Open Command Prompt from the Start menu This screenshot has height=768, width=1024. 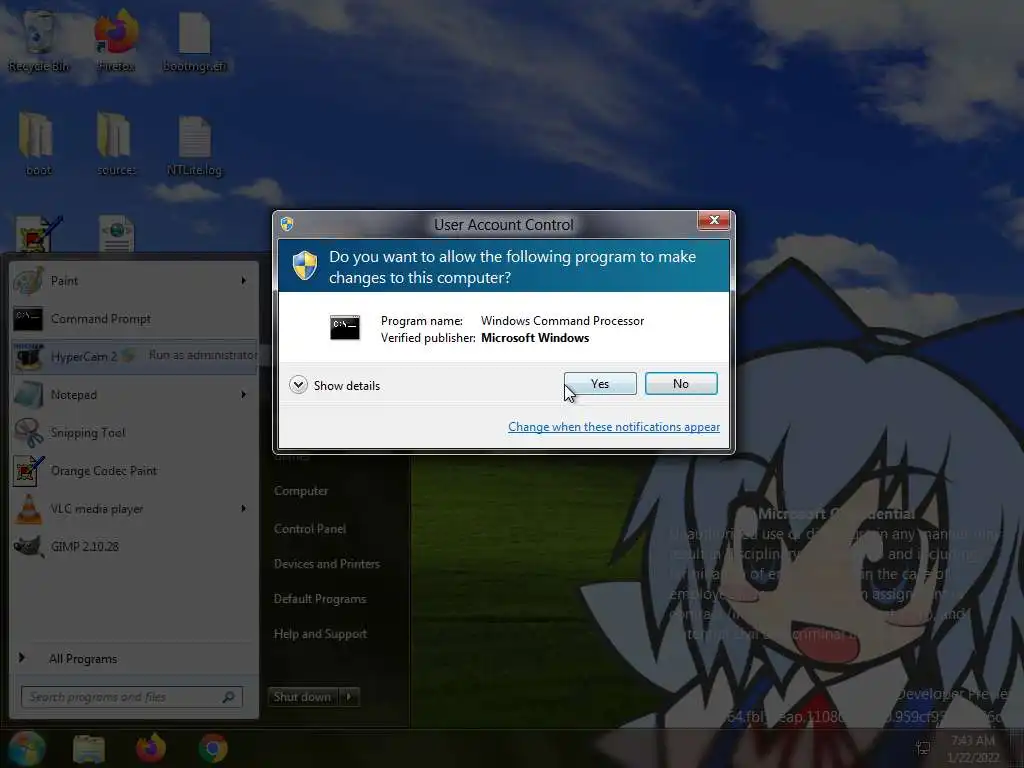click(135, 319)
